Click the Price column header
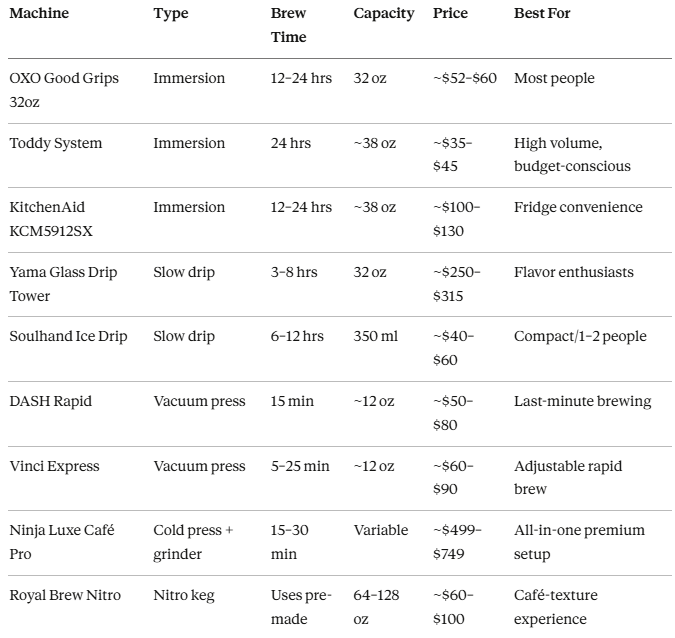The height and width of the screenshot is (638, 675). [450, 14]
